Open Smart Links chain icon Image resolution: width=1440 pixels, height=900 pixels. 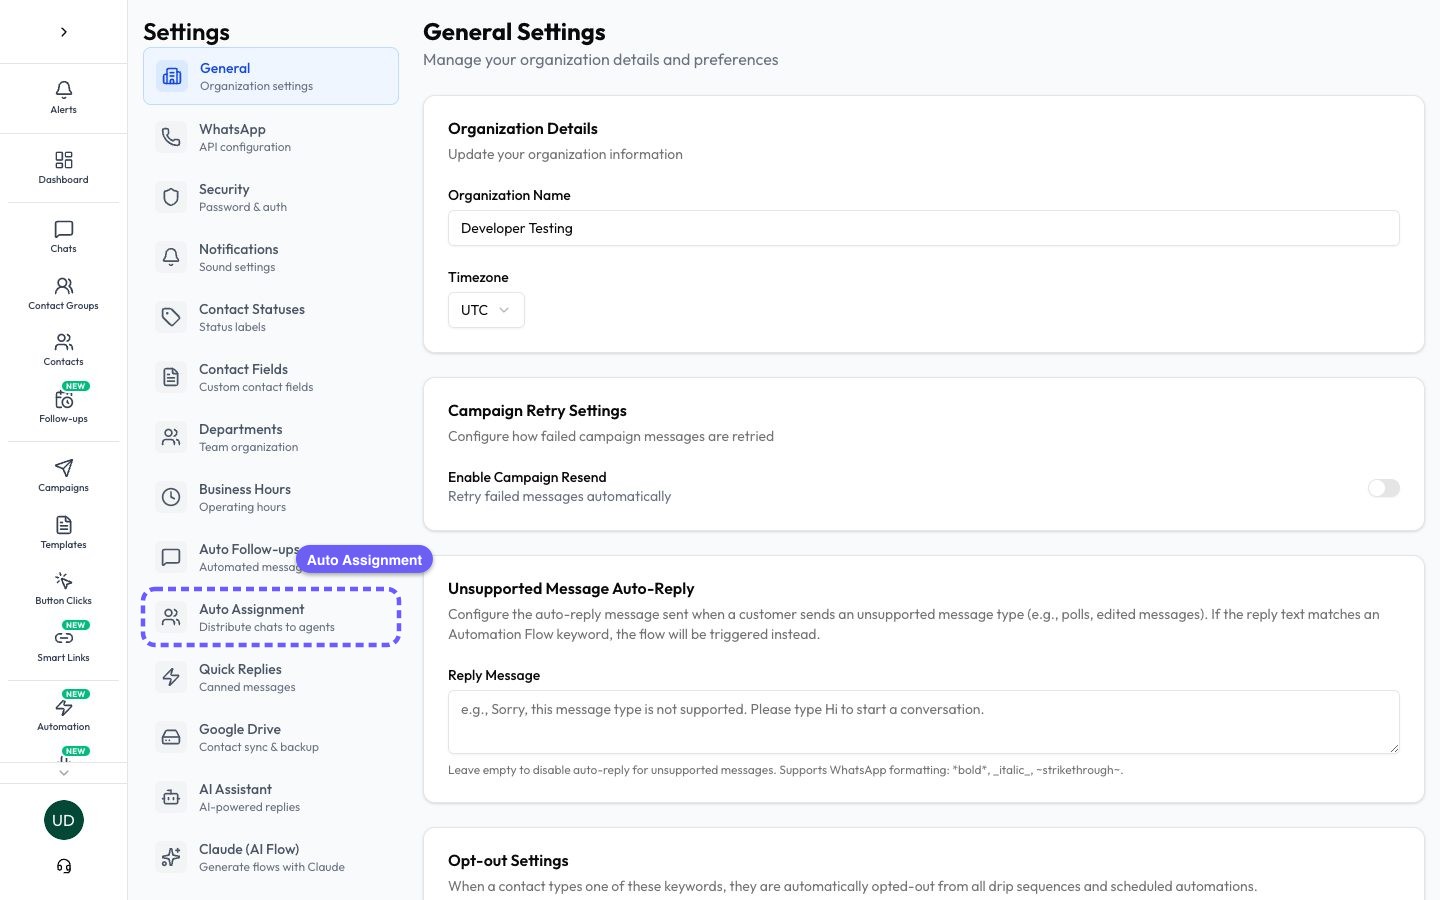pyautogui.click(x=63, y=638)
